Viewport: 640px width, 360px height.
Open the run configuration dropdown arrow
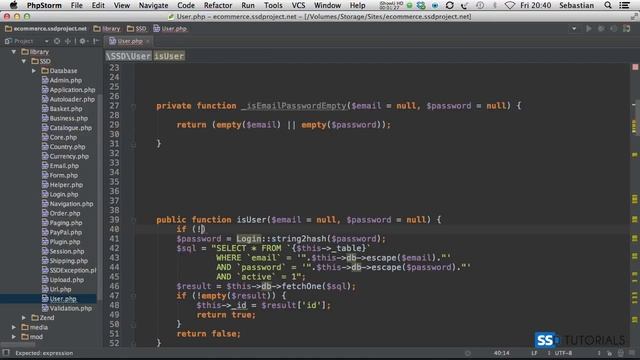click(574, 29)
